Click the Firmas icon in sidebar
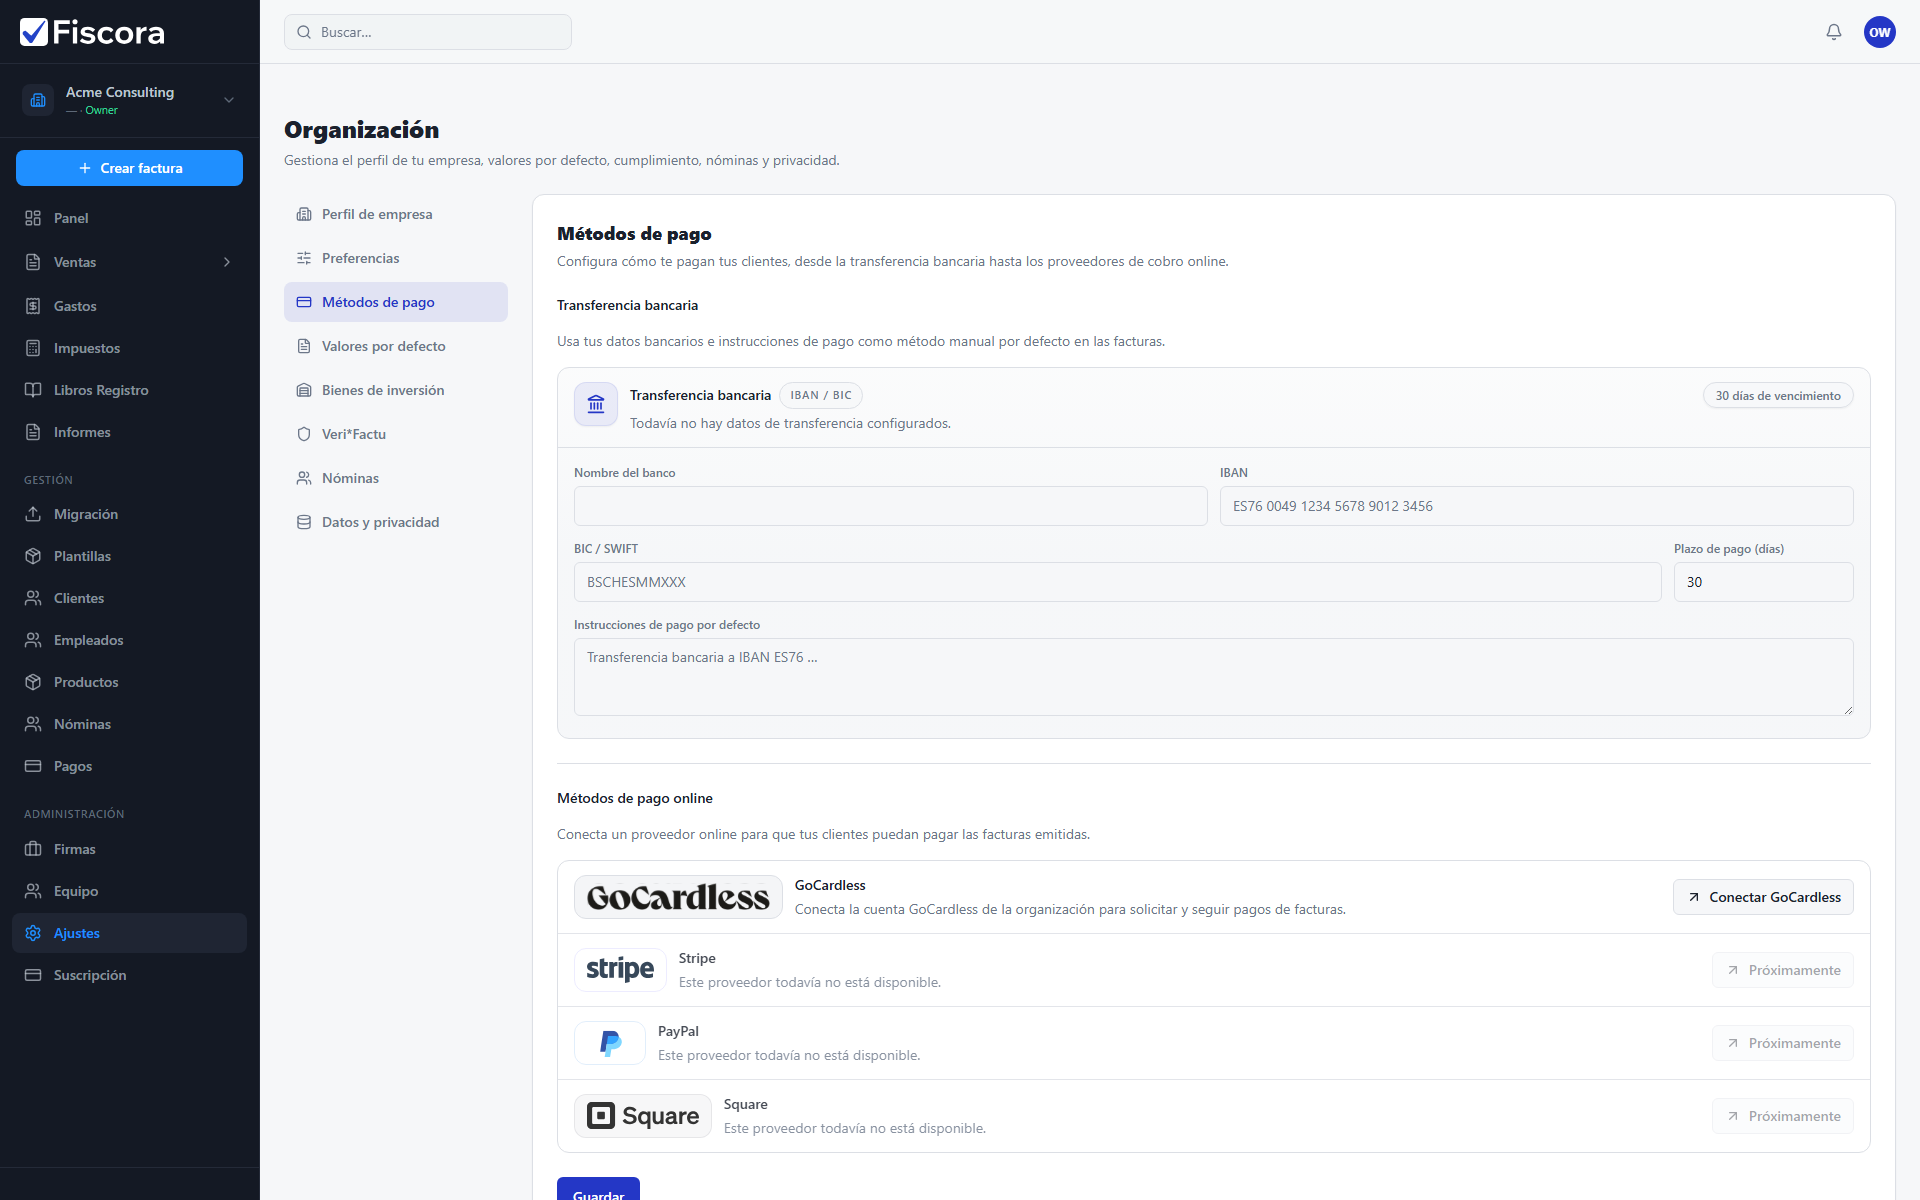 pyautogui.click(x=33, y=849)
